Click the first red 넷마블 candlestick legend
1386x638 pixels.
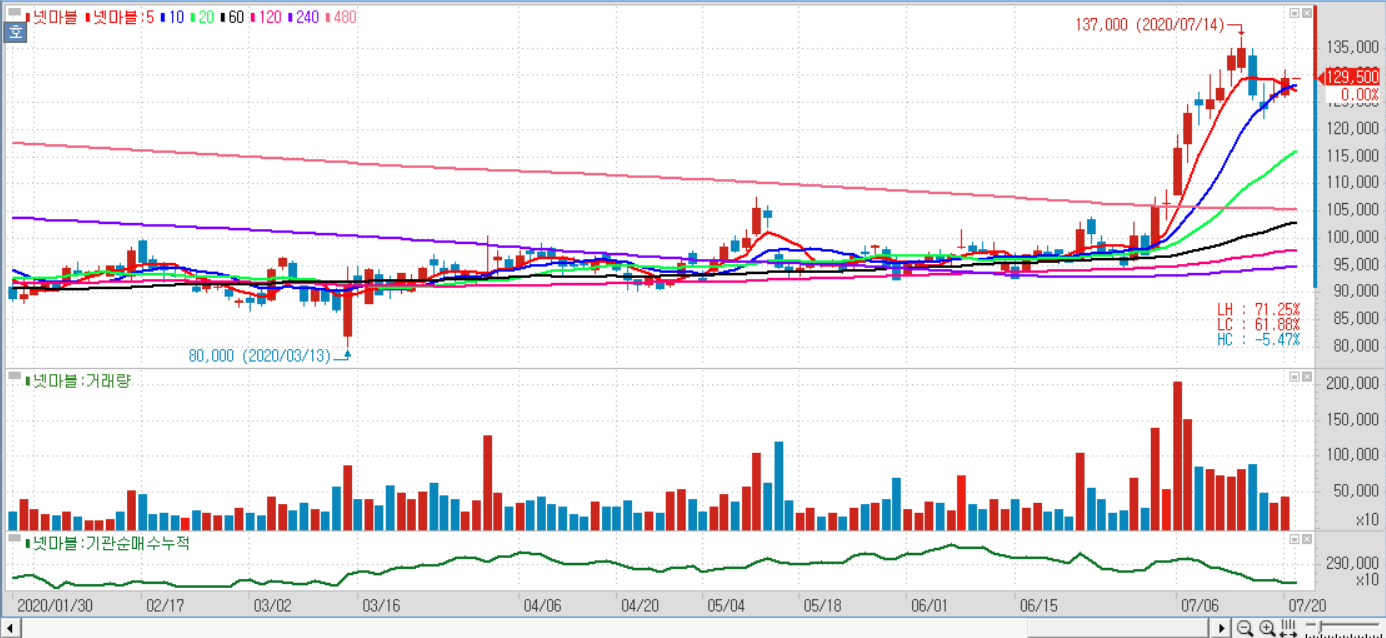[x=52, y=17]
